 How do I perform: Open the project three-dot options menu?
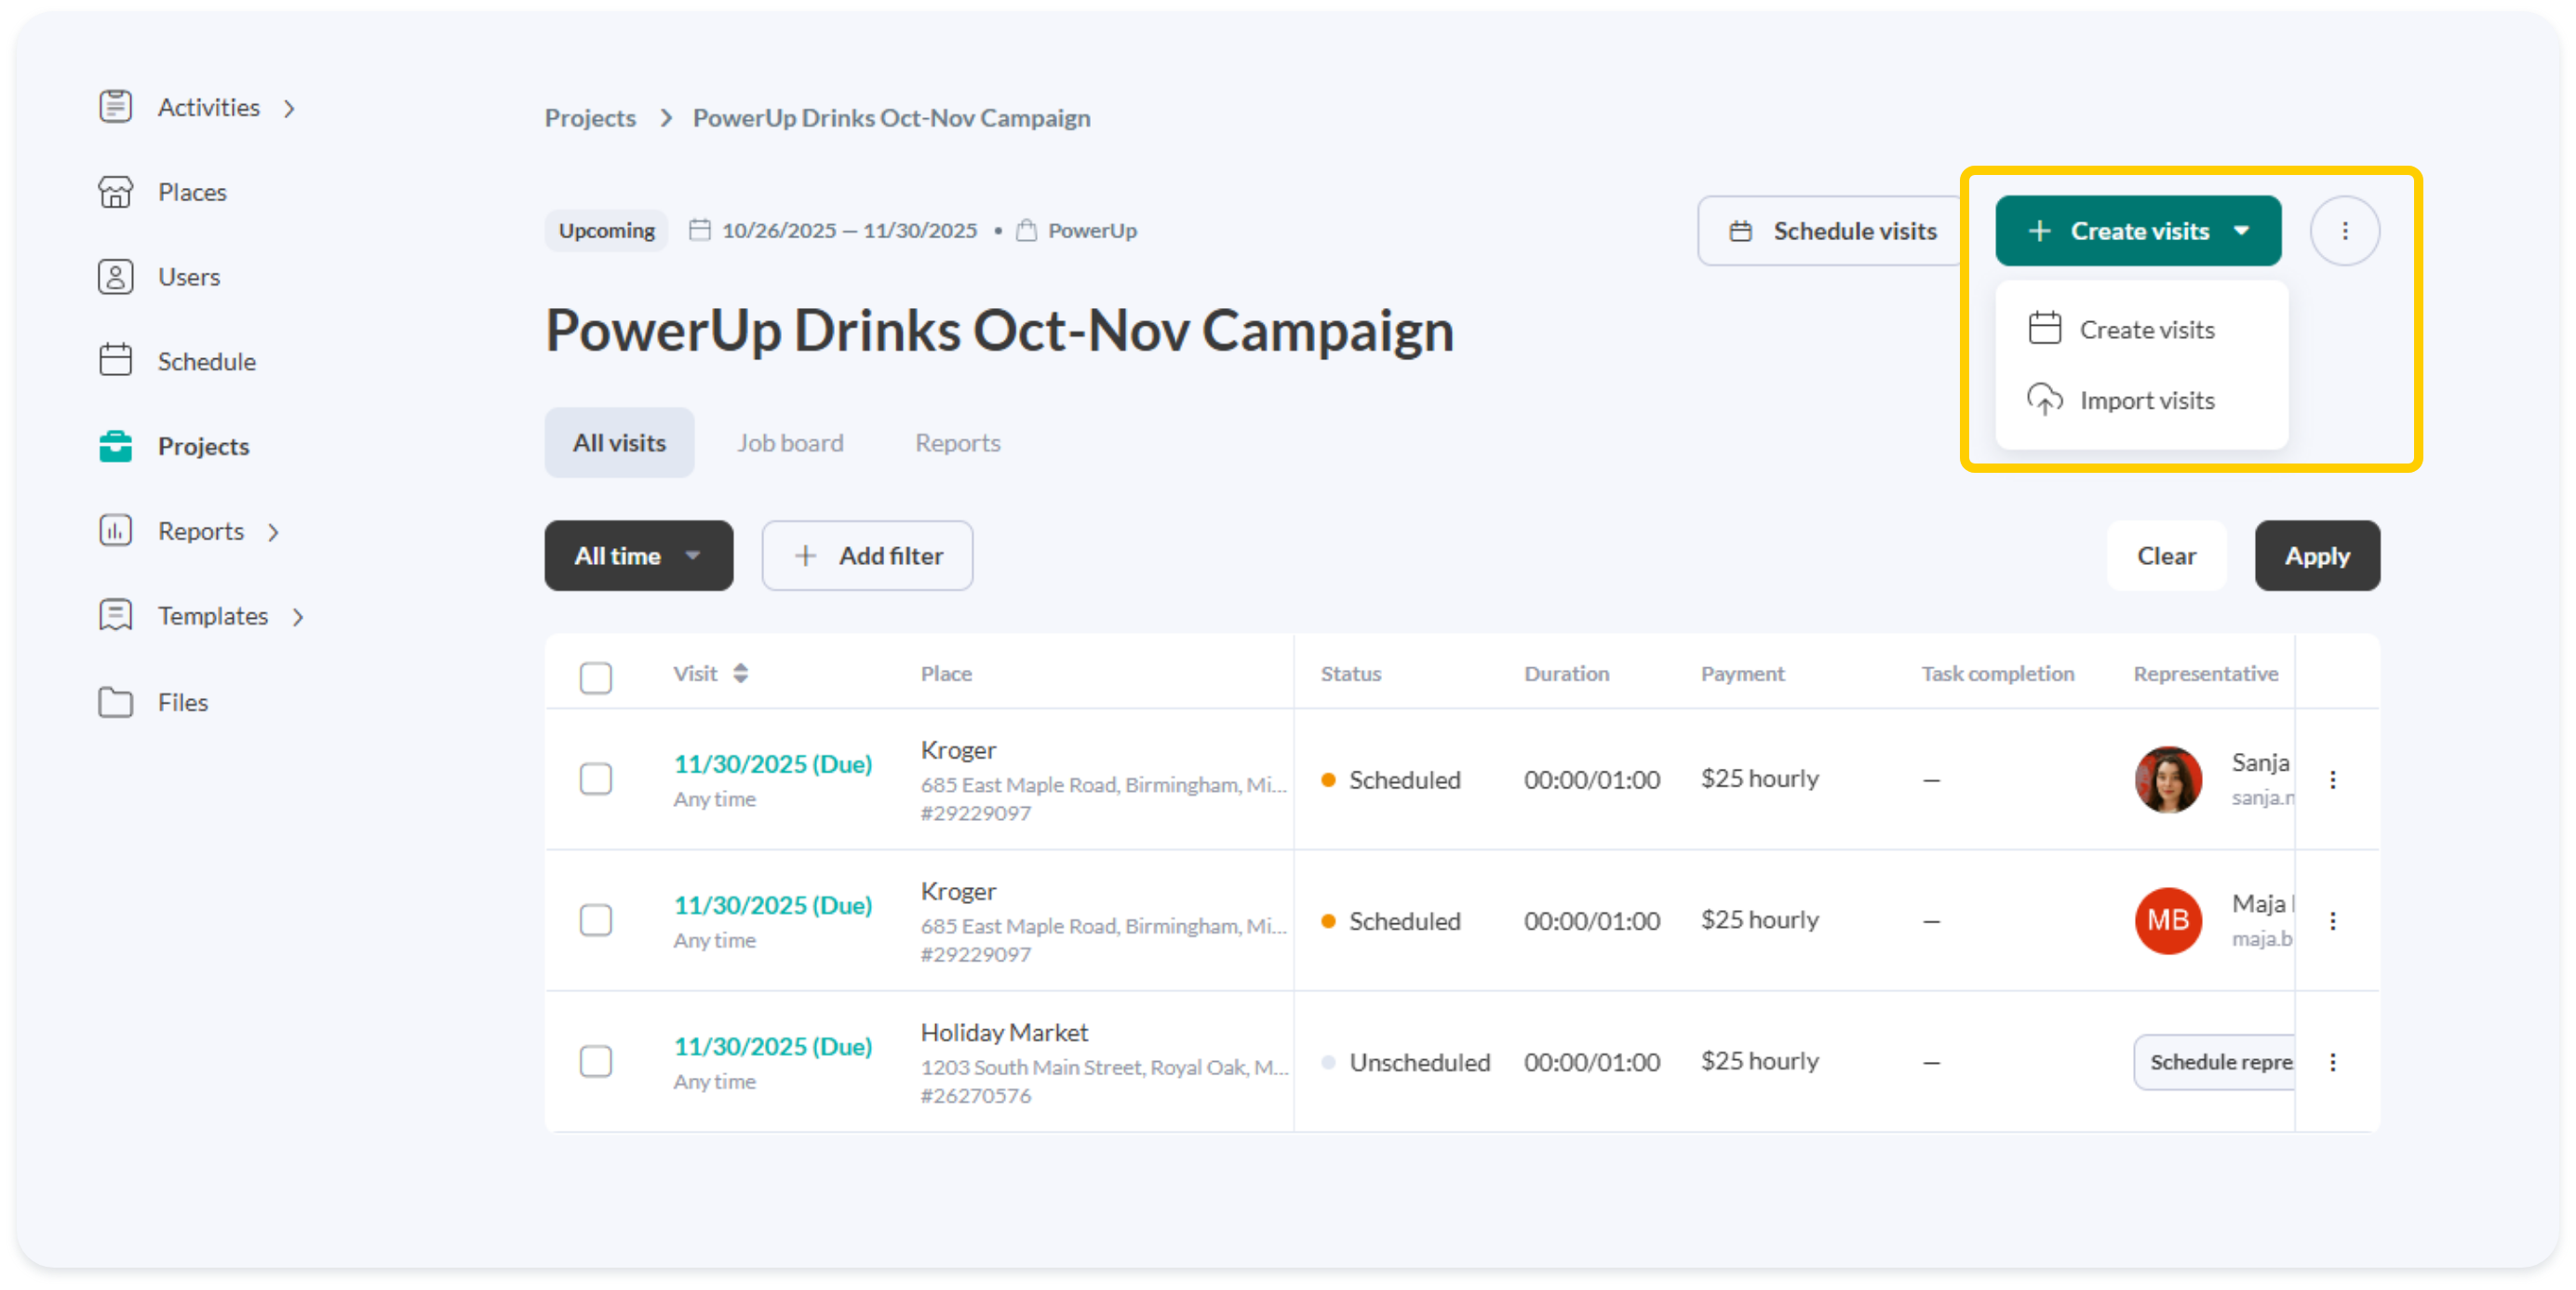point(2344,231)
